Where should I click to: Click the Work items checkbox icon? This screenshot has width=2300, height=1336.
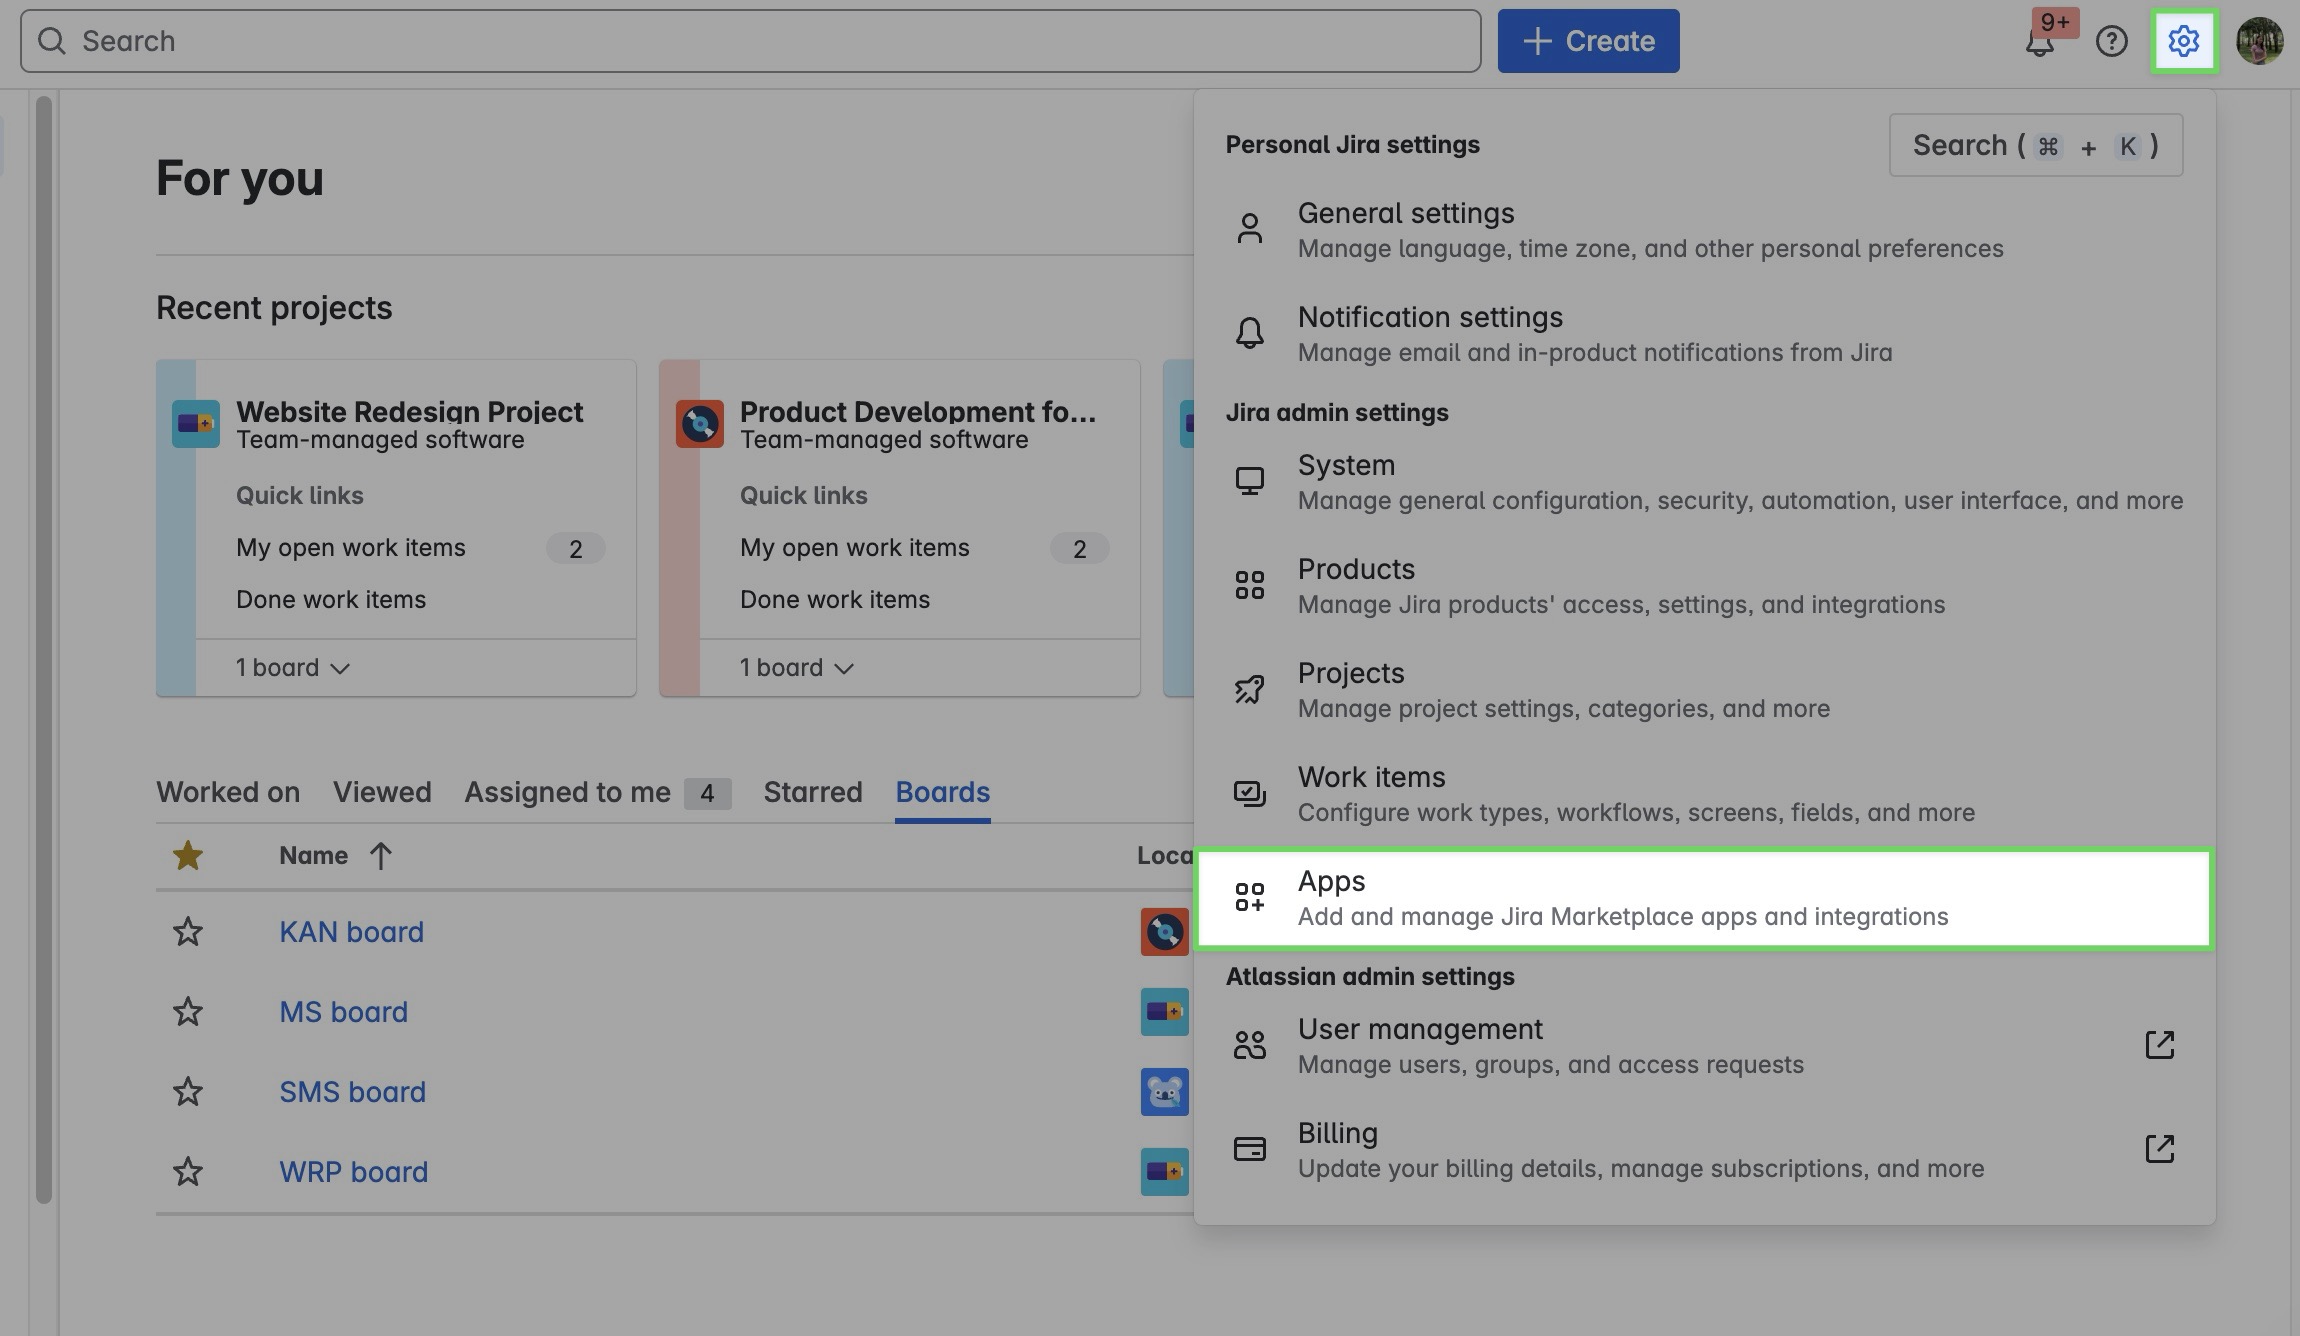tap(1249, 793)
